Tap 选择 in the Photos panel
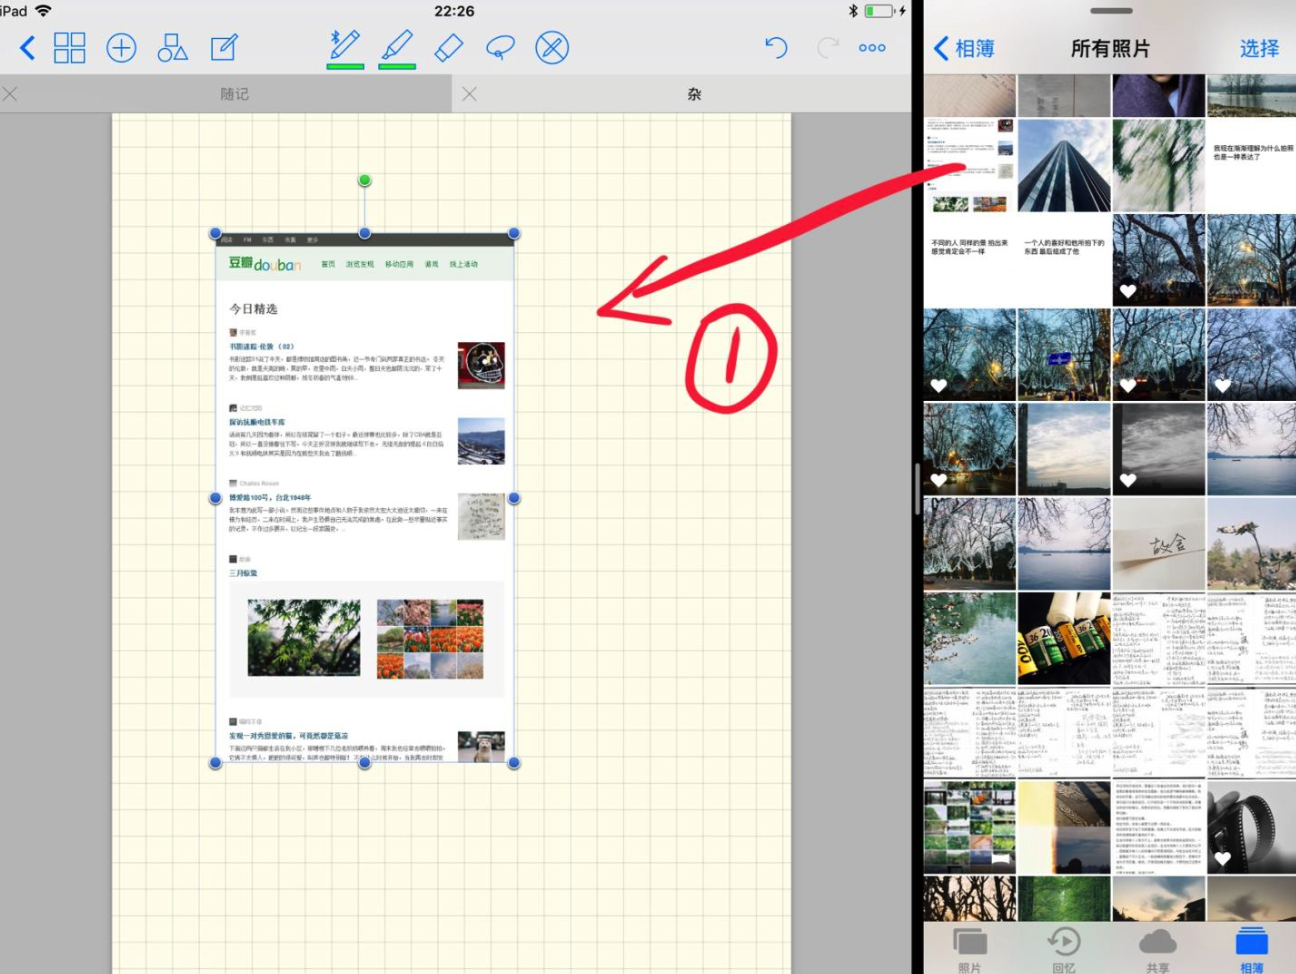1296x974 pixels. pyautogui.click(x=1259, y=49)
